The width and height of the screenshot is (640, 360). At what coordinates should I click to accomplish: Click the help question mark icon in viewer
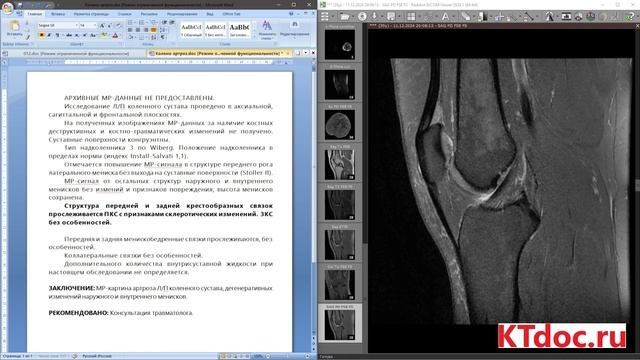click(631, 16)
